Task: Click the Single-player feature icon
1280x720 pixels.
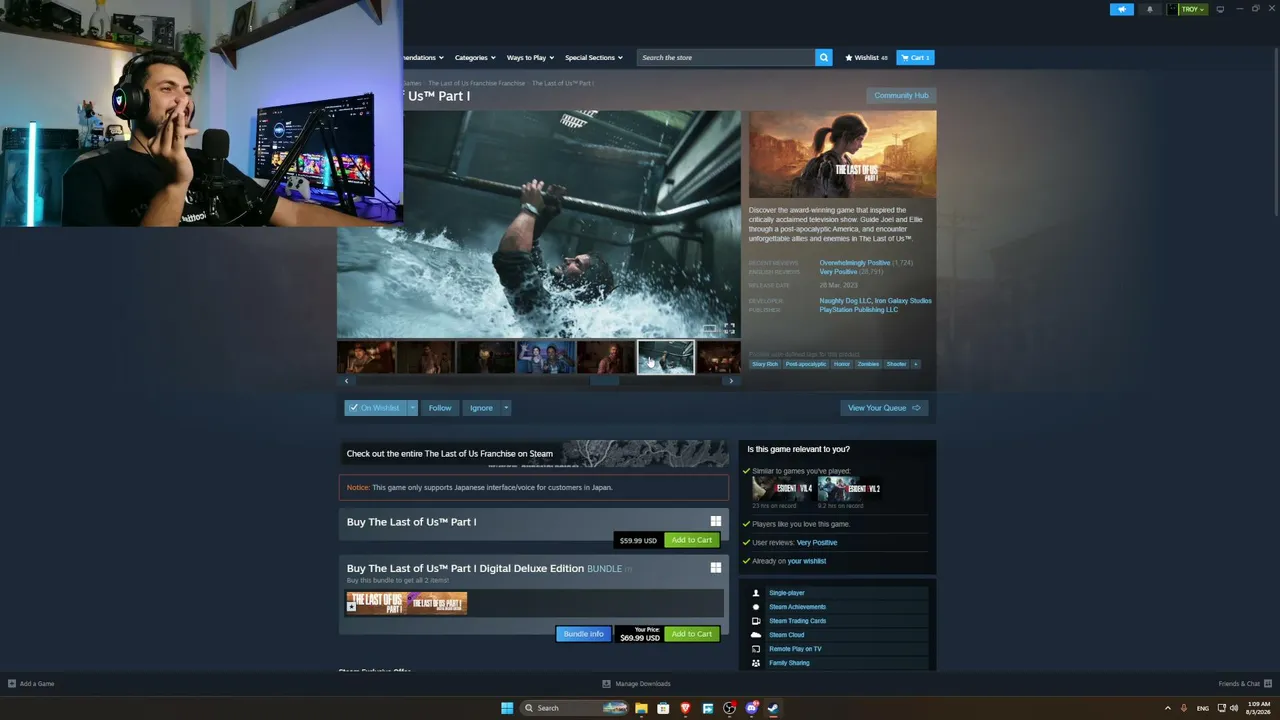Action: 756,593
